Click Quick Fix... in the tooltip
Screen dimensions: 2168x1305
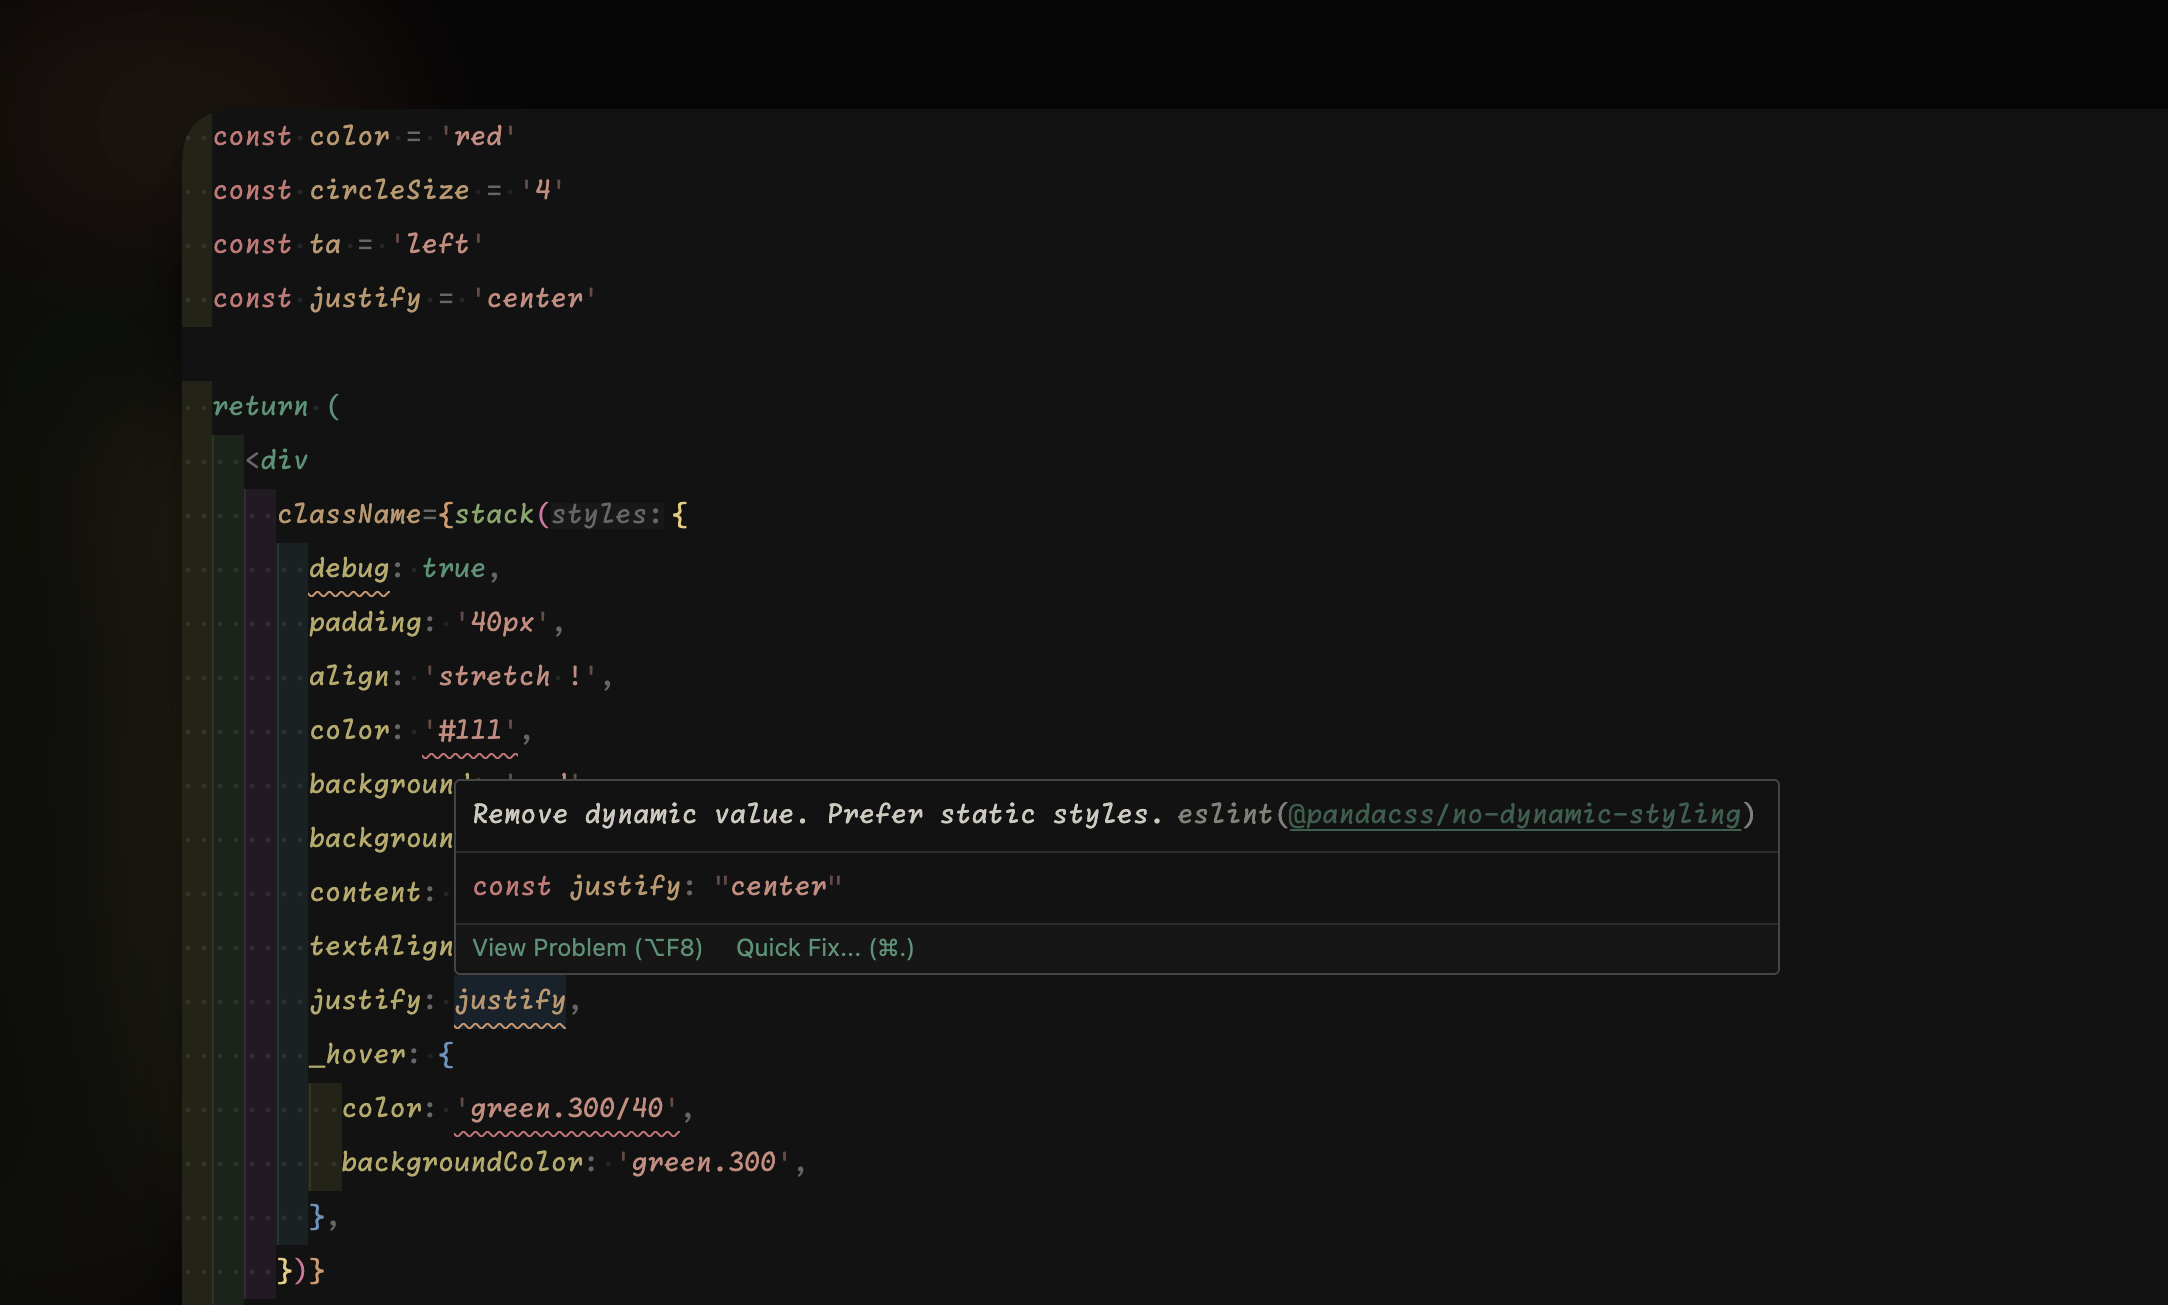pos(825,948)
